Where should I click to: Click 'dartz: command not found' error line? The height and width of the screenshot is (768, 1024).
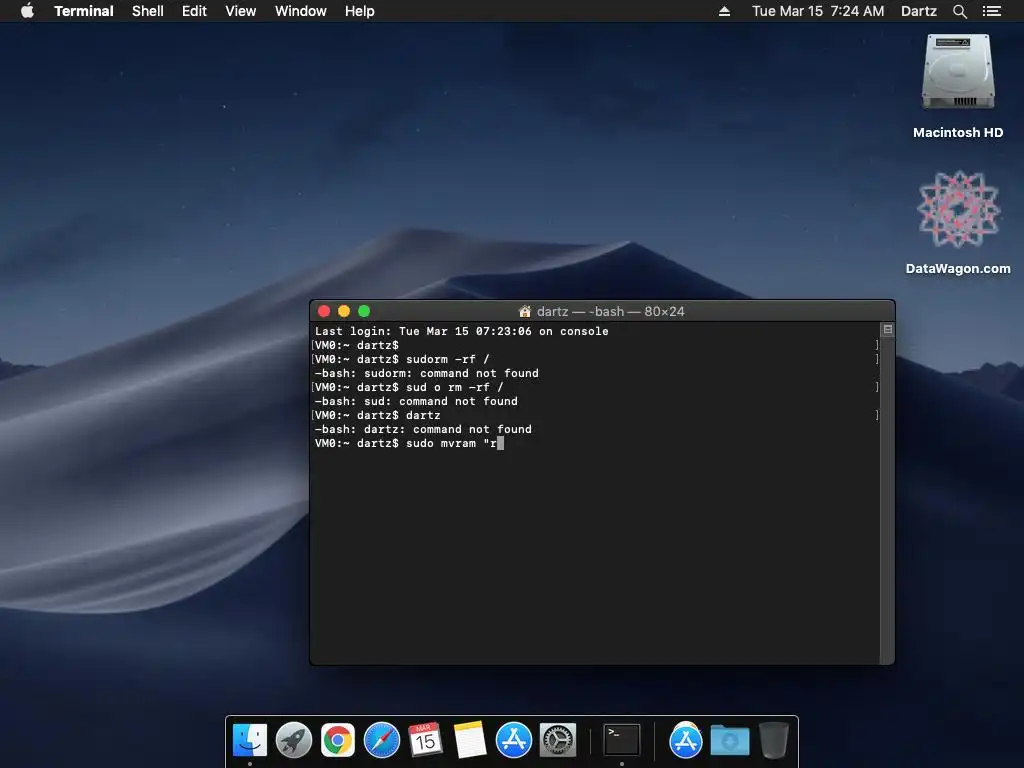click(x=423, y=429)
